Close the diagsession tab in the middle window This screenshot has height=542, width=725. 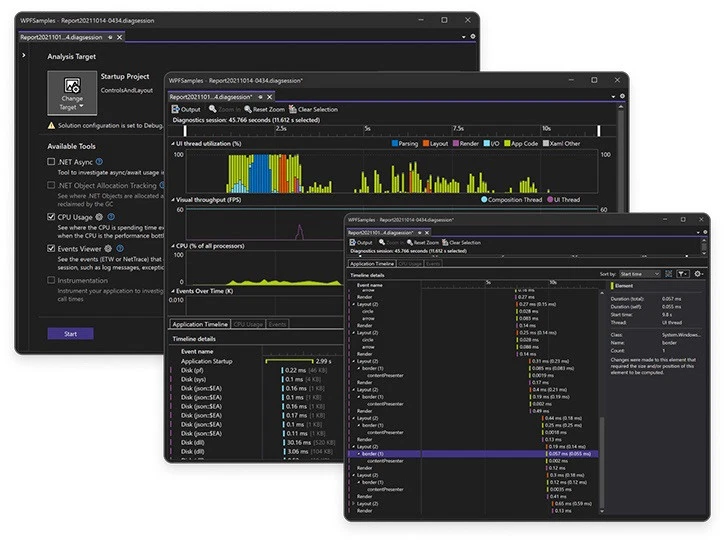pos(270,97)
